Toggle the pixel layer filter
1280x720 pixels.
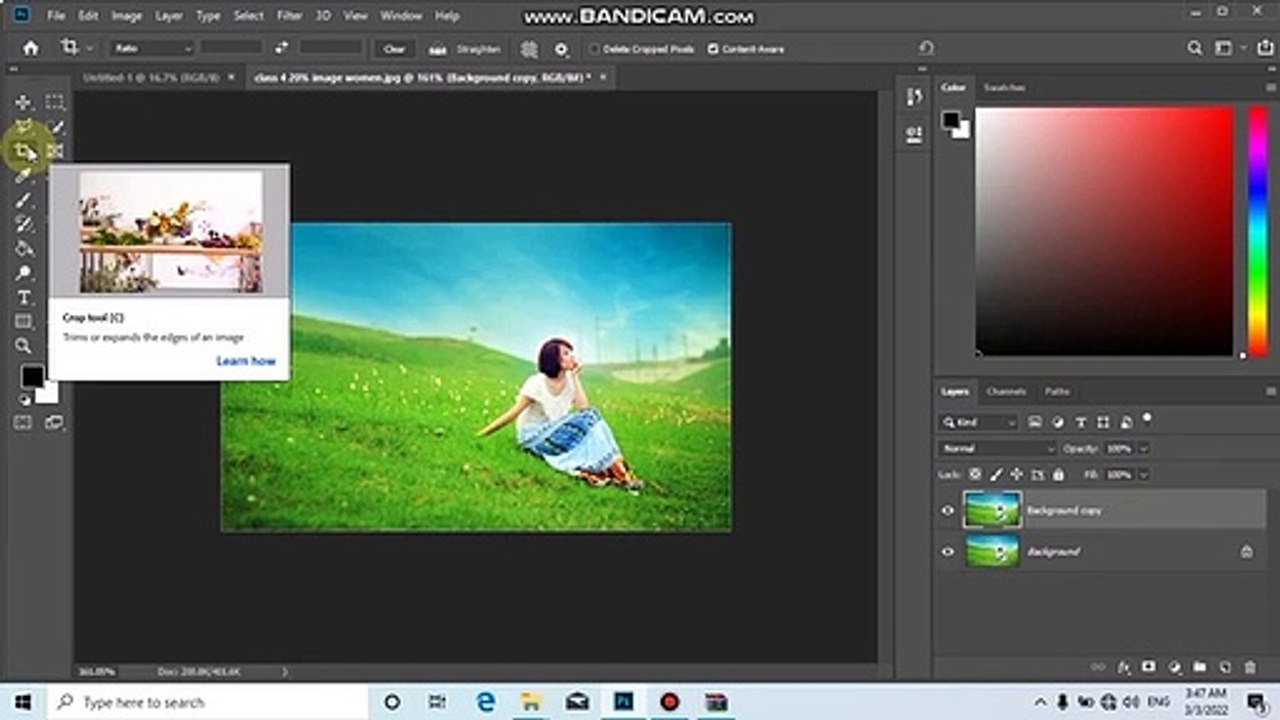coord(1035,422)
